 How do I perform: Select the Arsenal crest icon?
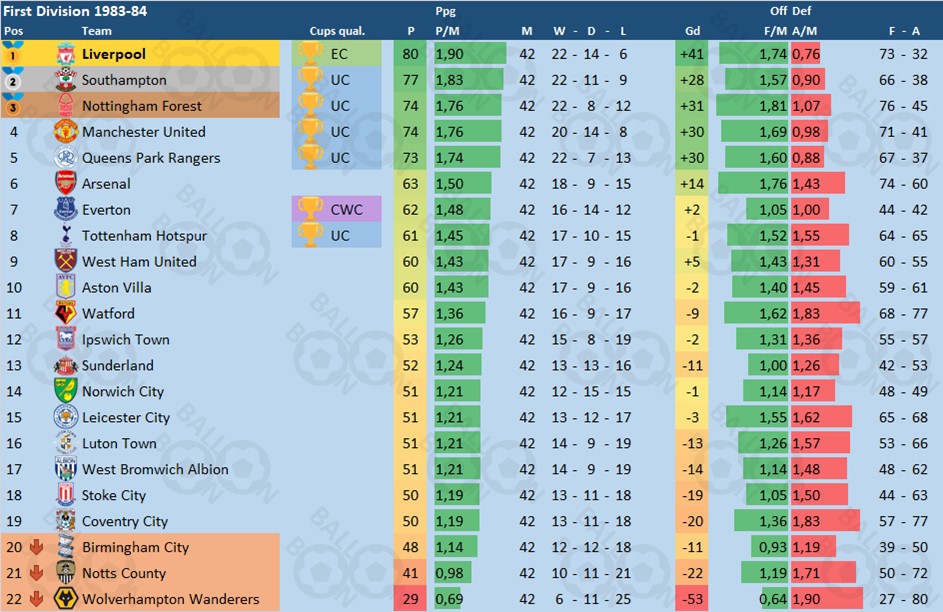66,183
